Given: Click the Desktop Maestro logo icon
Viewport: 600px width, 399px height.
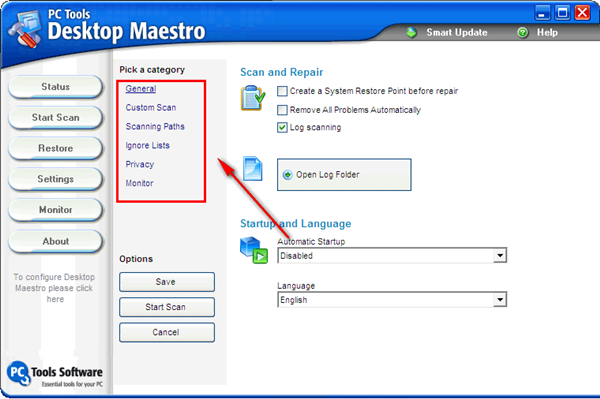Looking at the screenshot, I should pos(26,29).
